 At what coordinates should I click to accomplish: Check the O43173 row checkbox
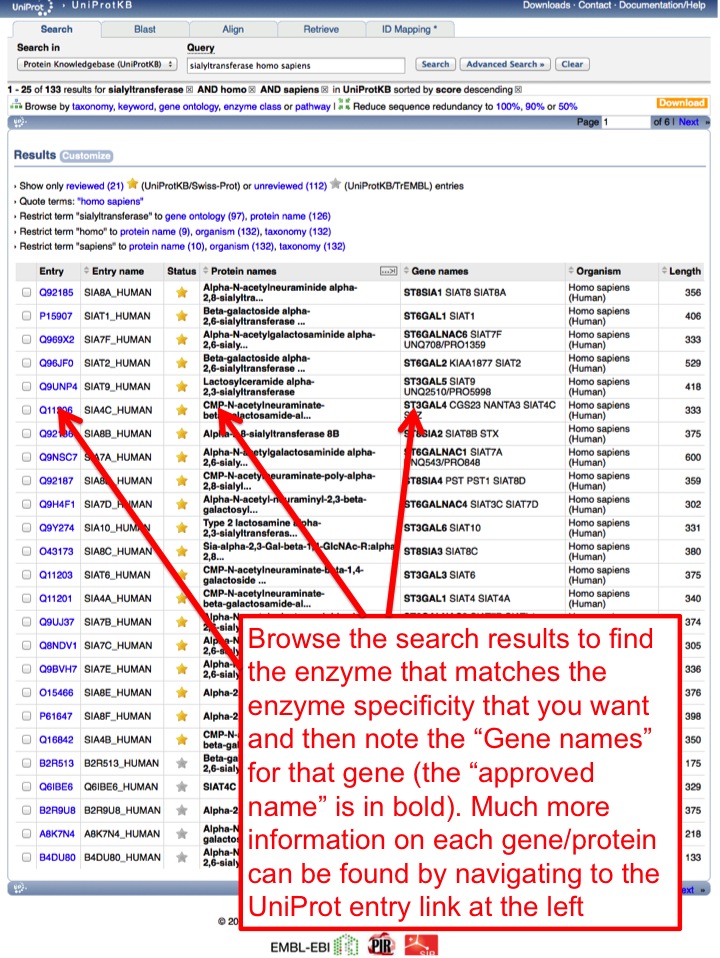click(x=26, y=551)
